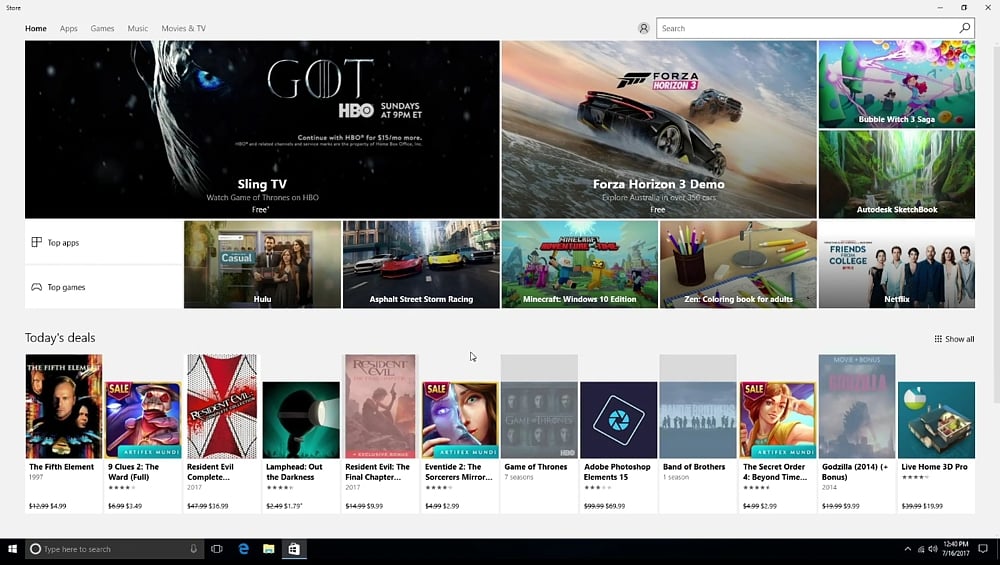Open the user account icon

coord(643,28)
